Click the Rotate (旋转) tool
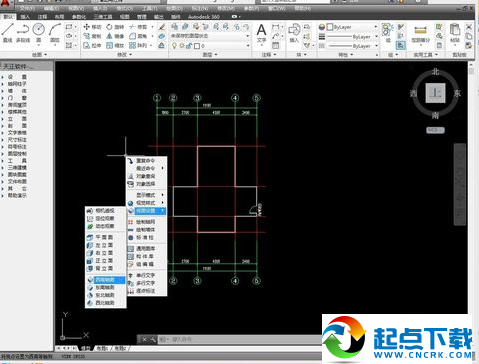Screen dimensions: 479x364 [115, 27]
